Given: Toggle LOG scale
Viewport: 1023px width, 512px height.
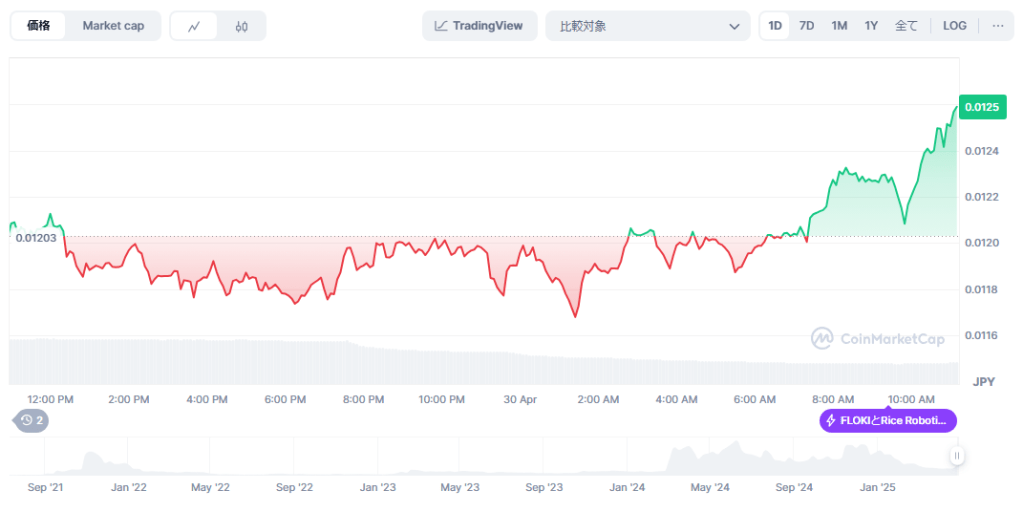Looking at the screenshot, I should pyautogui.click(x=954, y=26).
